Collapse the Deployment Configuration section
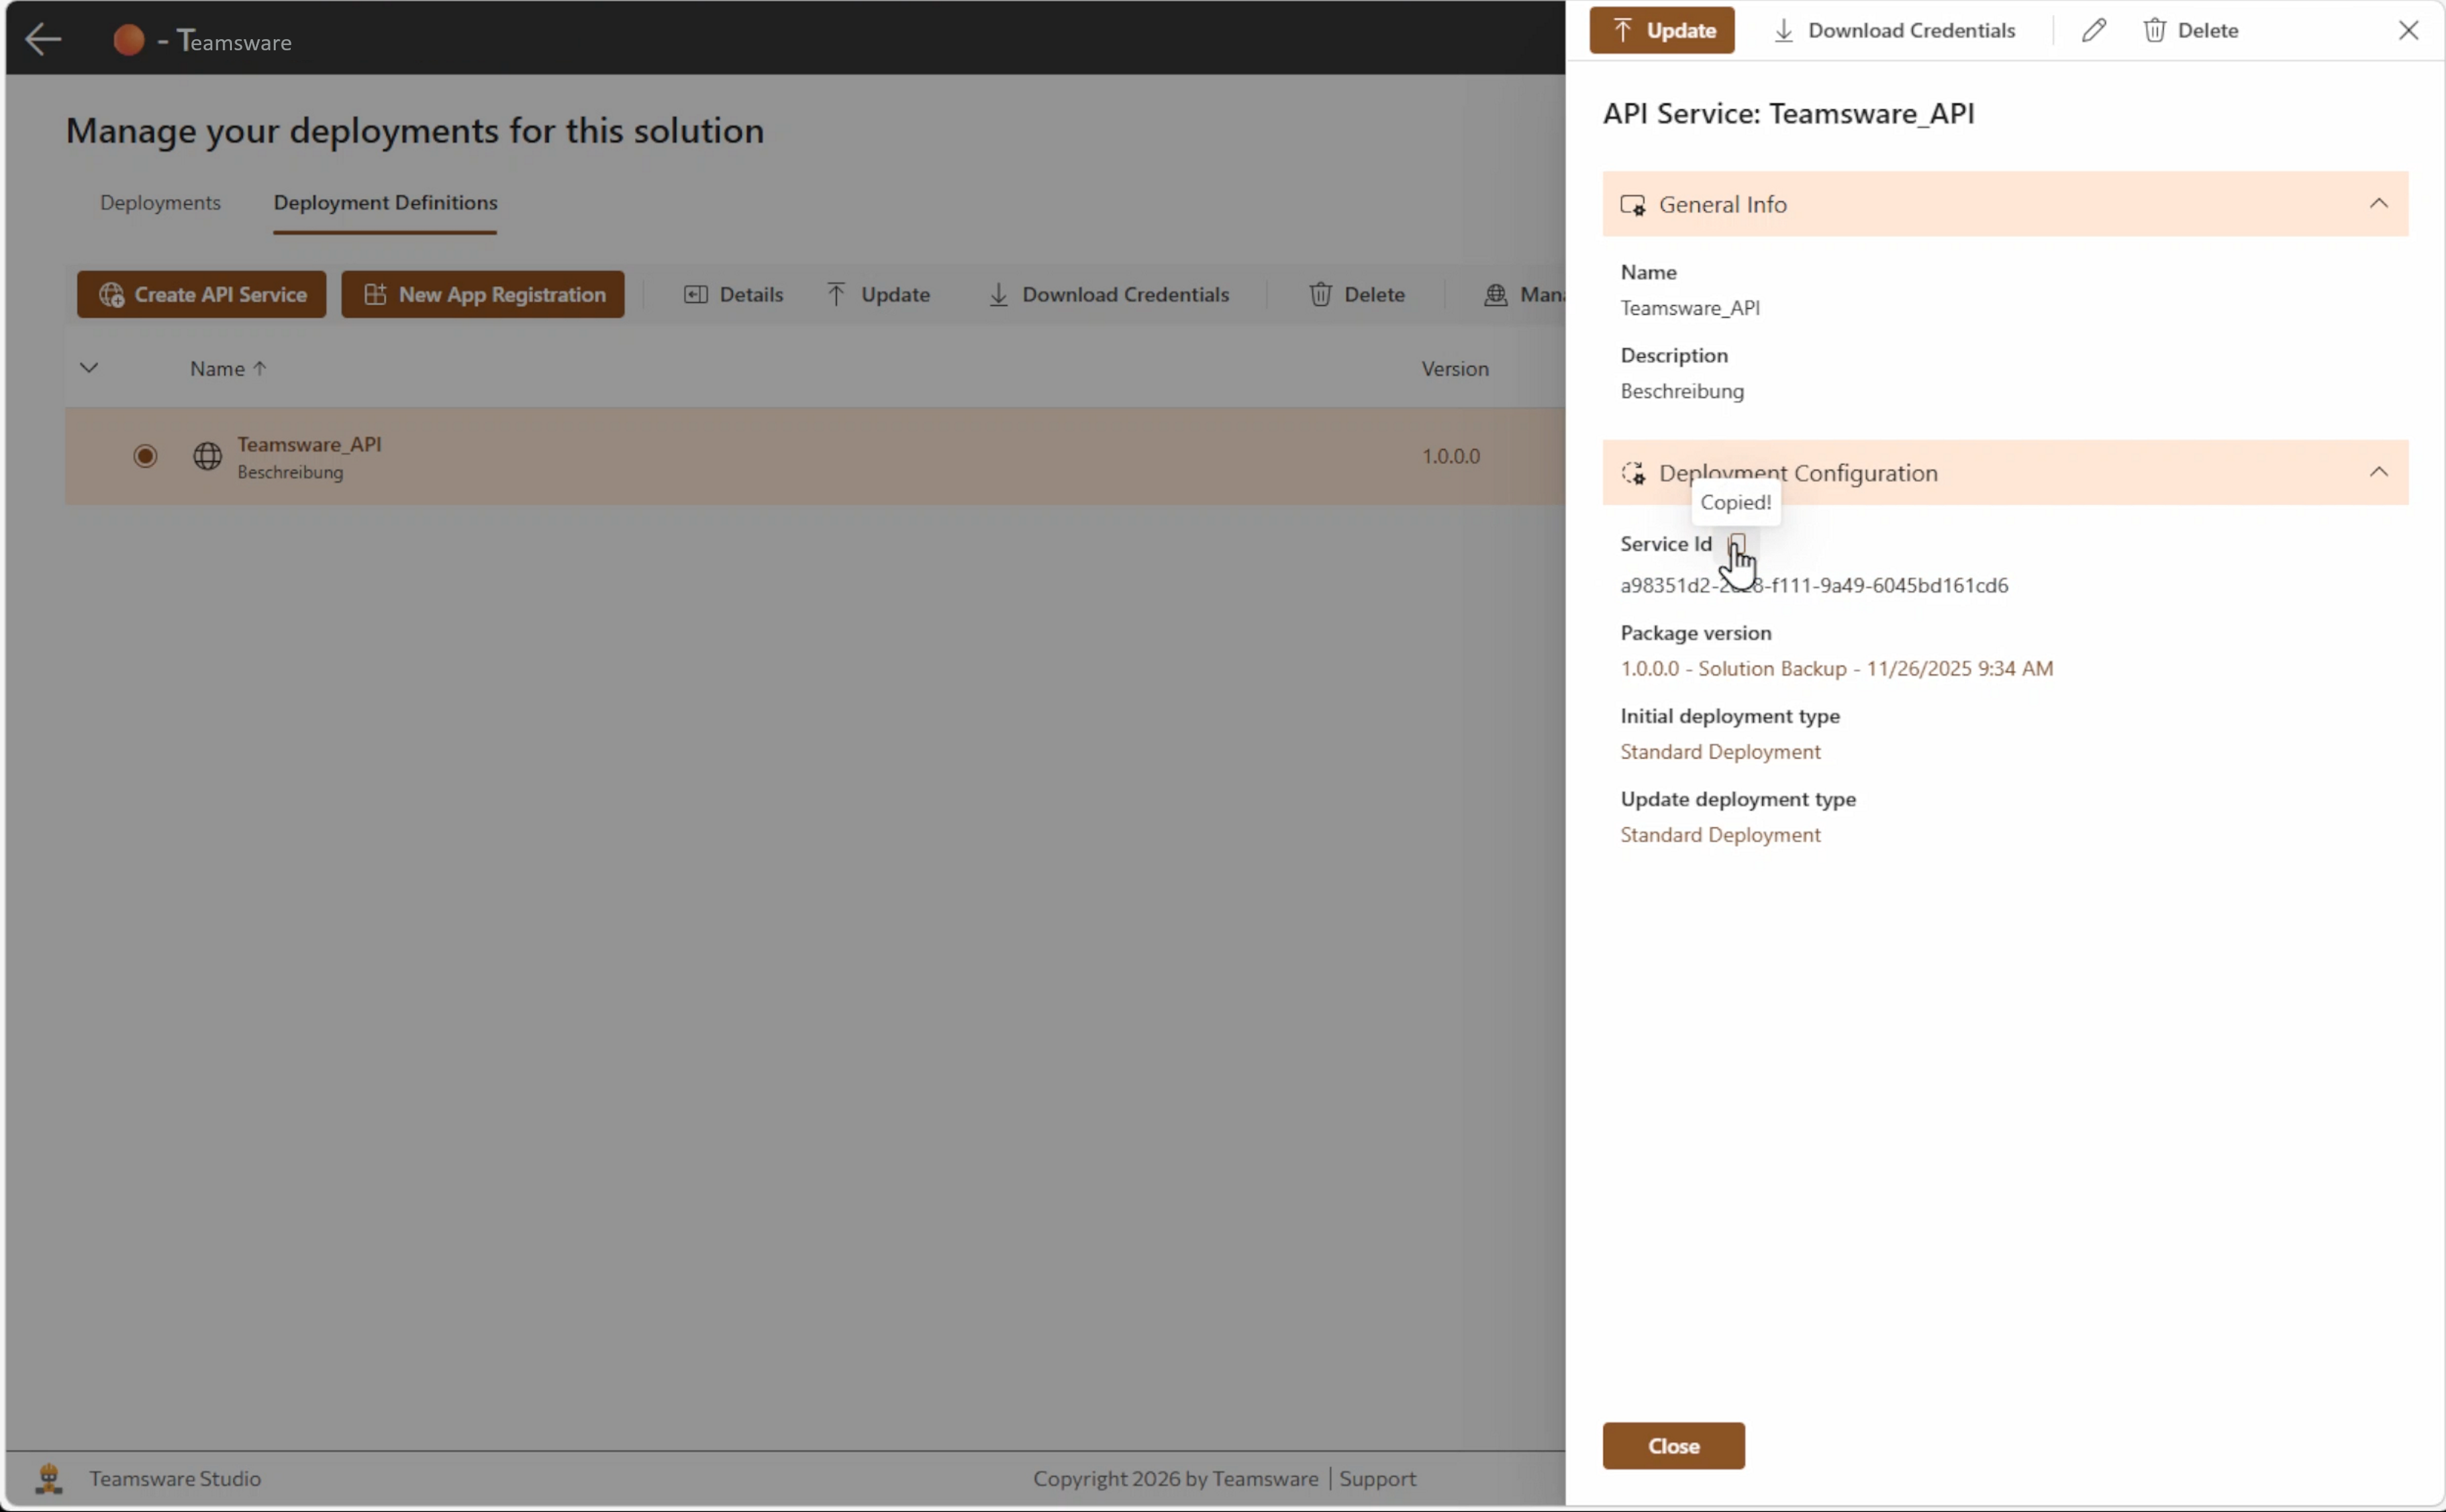Screen dimensions: 2446x1512 2378,472
